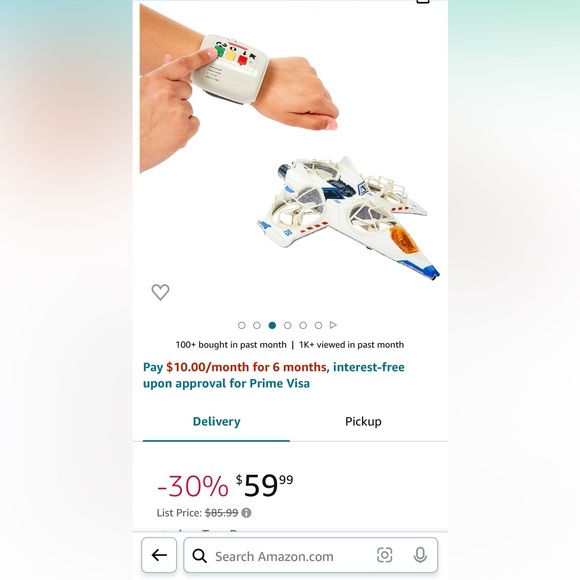Tap the spaceship drone product image

pos(348,218)
